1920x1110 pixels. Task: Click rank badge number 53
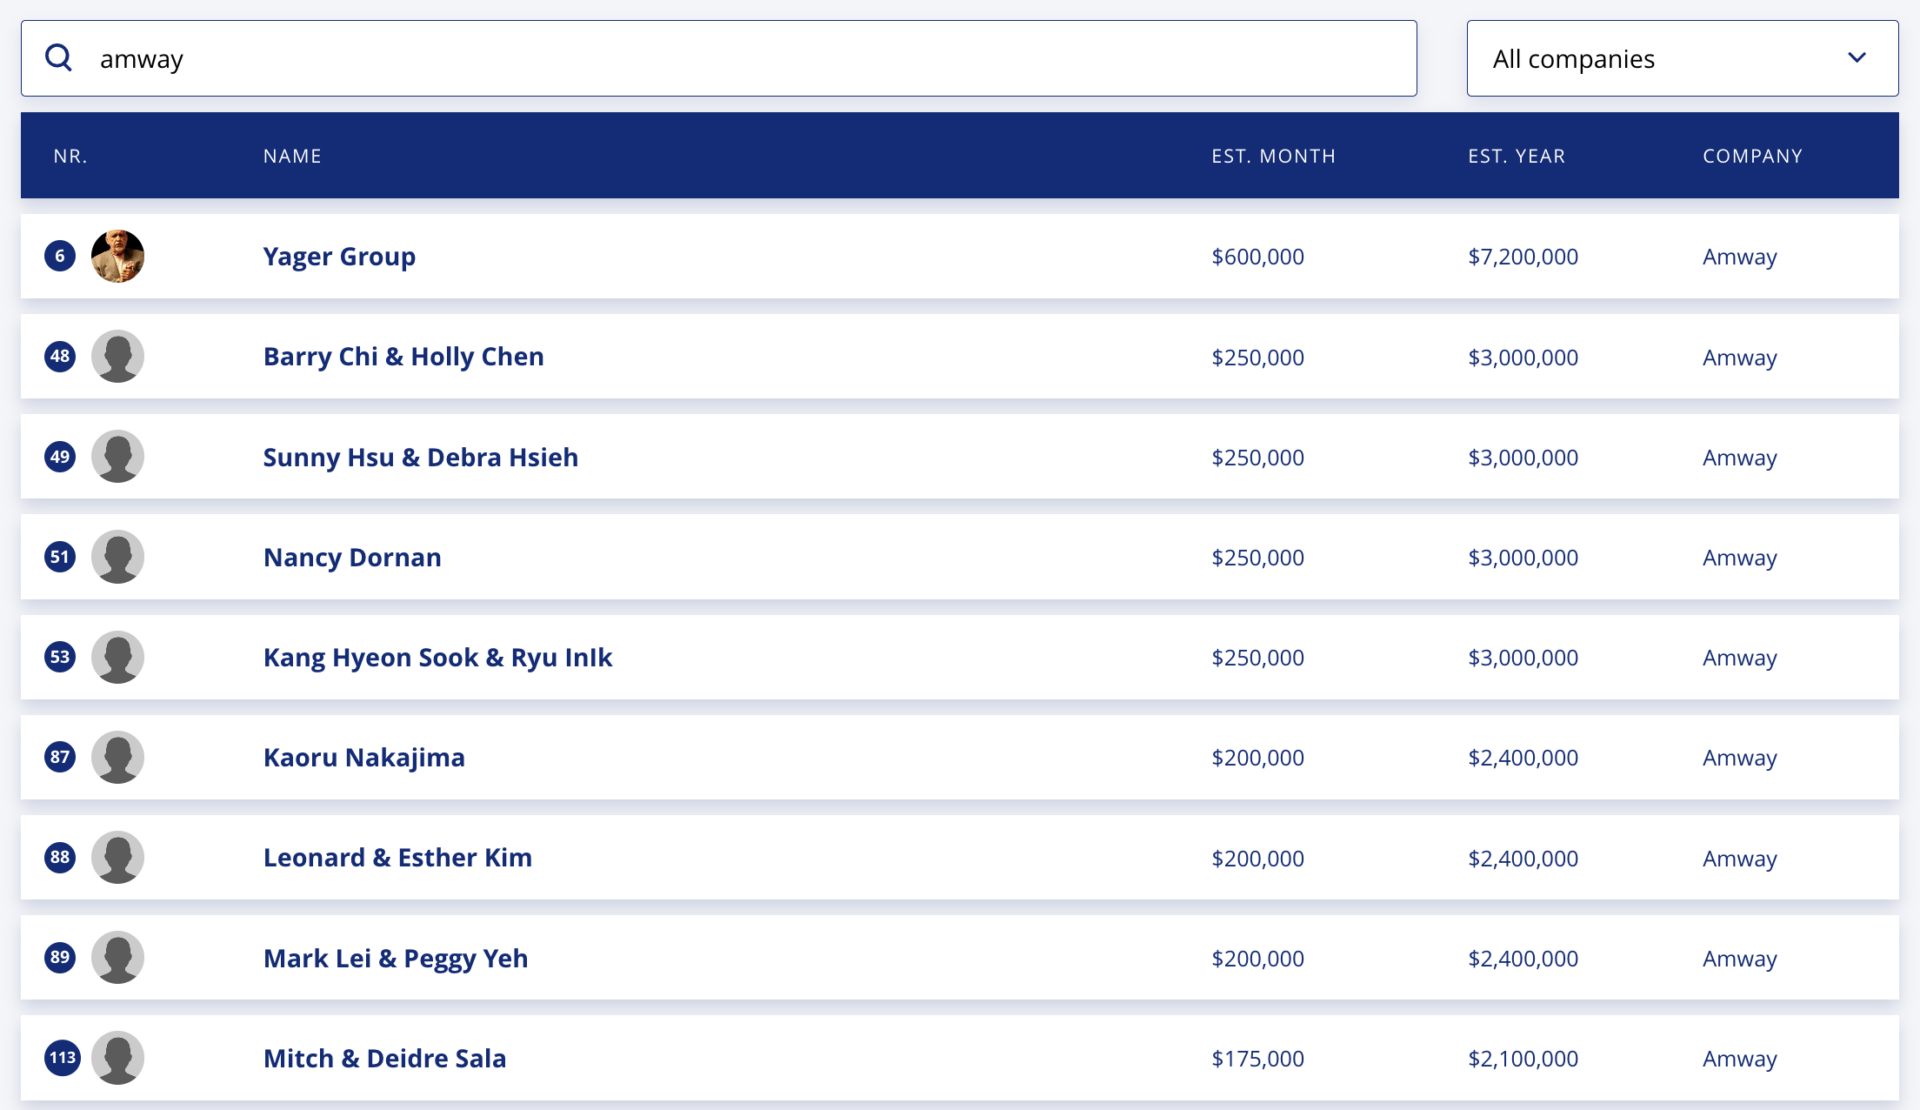[60, 657]
